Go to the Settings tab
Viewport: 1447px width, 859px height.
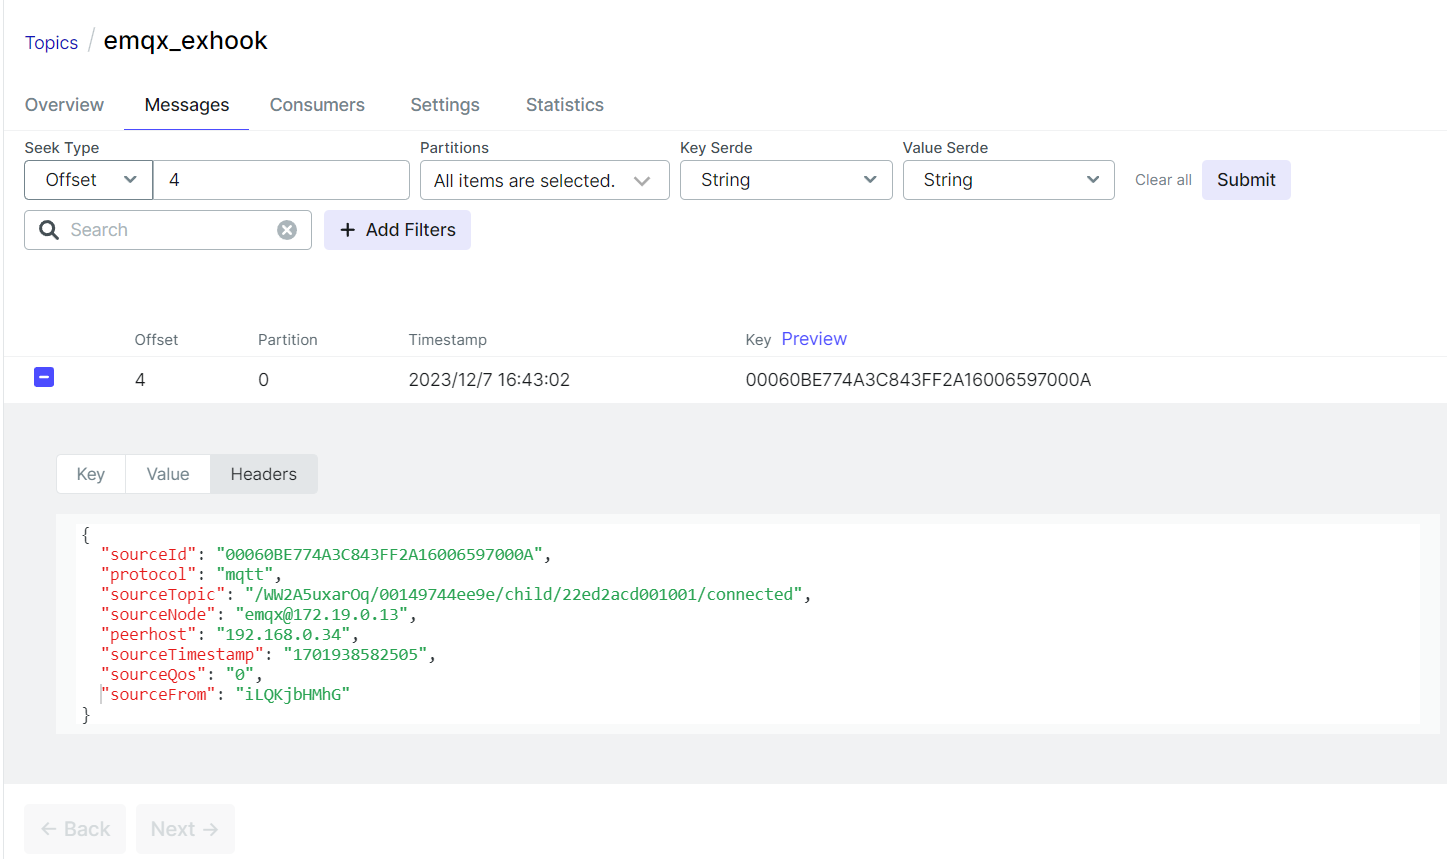[x=445, y=105]
